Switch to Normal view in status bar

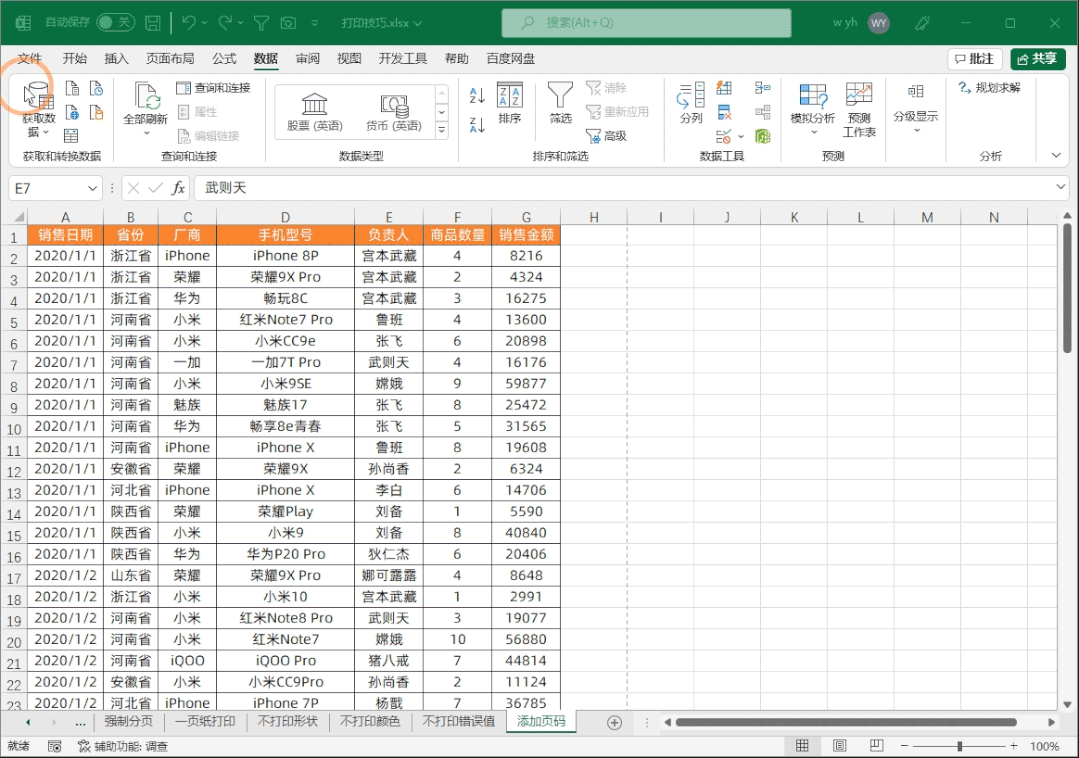point(802,746)
